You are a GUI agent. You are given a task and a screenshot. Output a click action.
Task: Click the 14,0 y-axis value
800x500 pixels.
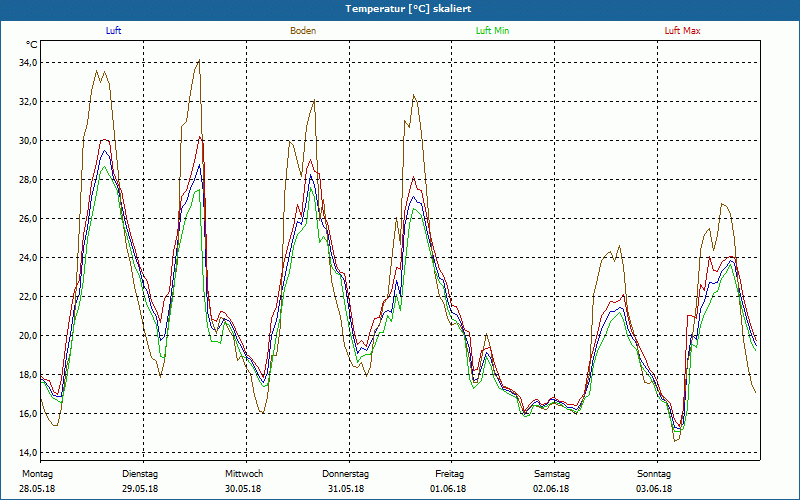click(x=28, y=453)
